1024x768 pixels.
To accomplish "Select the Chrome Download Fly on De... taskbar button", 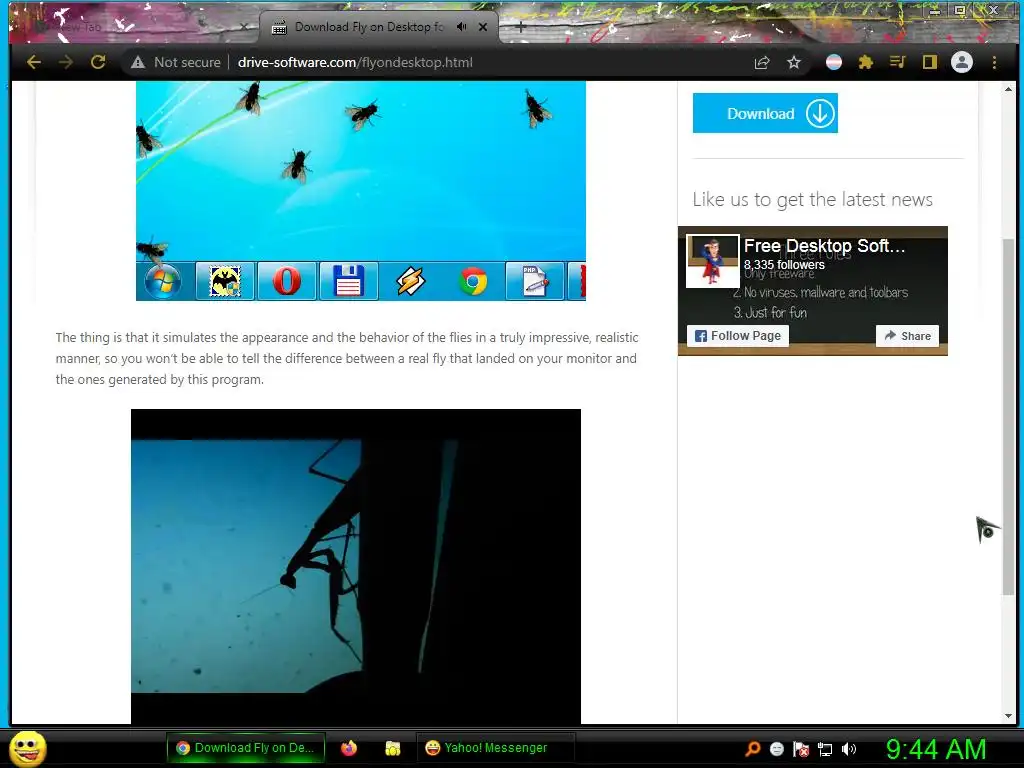I will click(x=246, y=748).
